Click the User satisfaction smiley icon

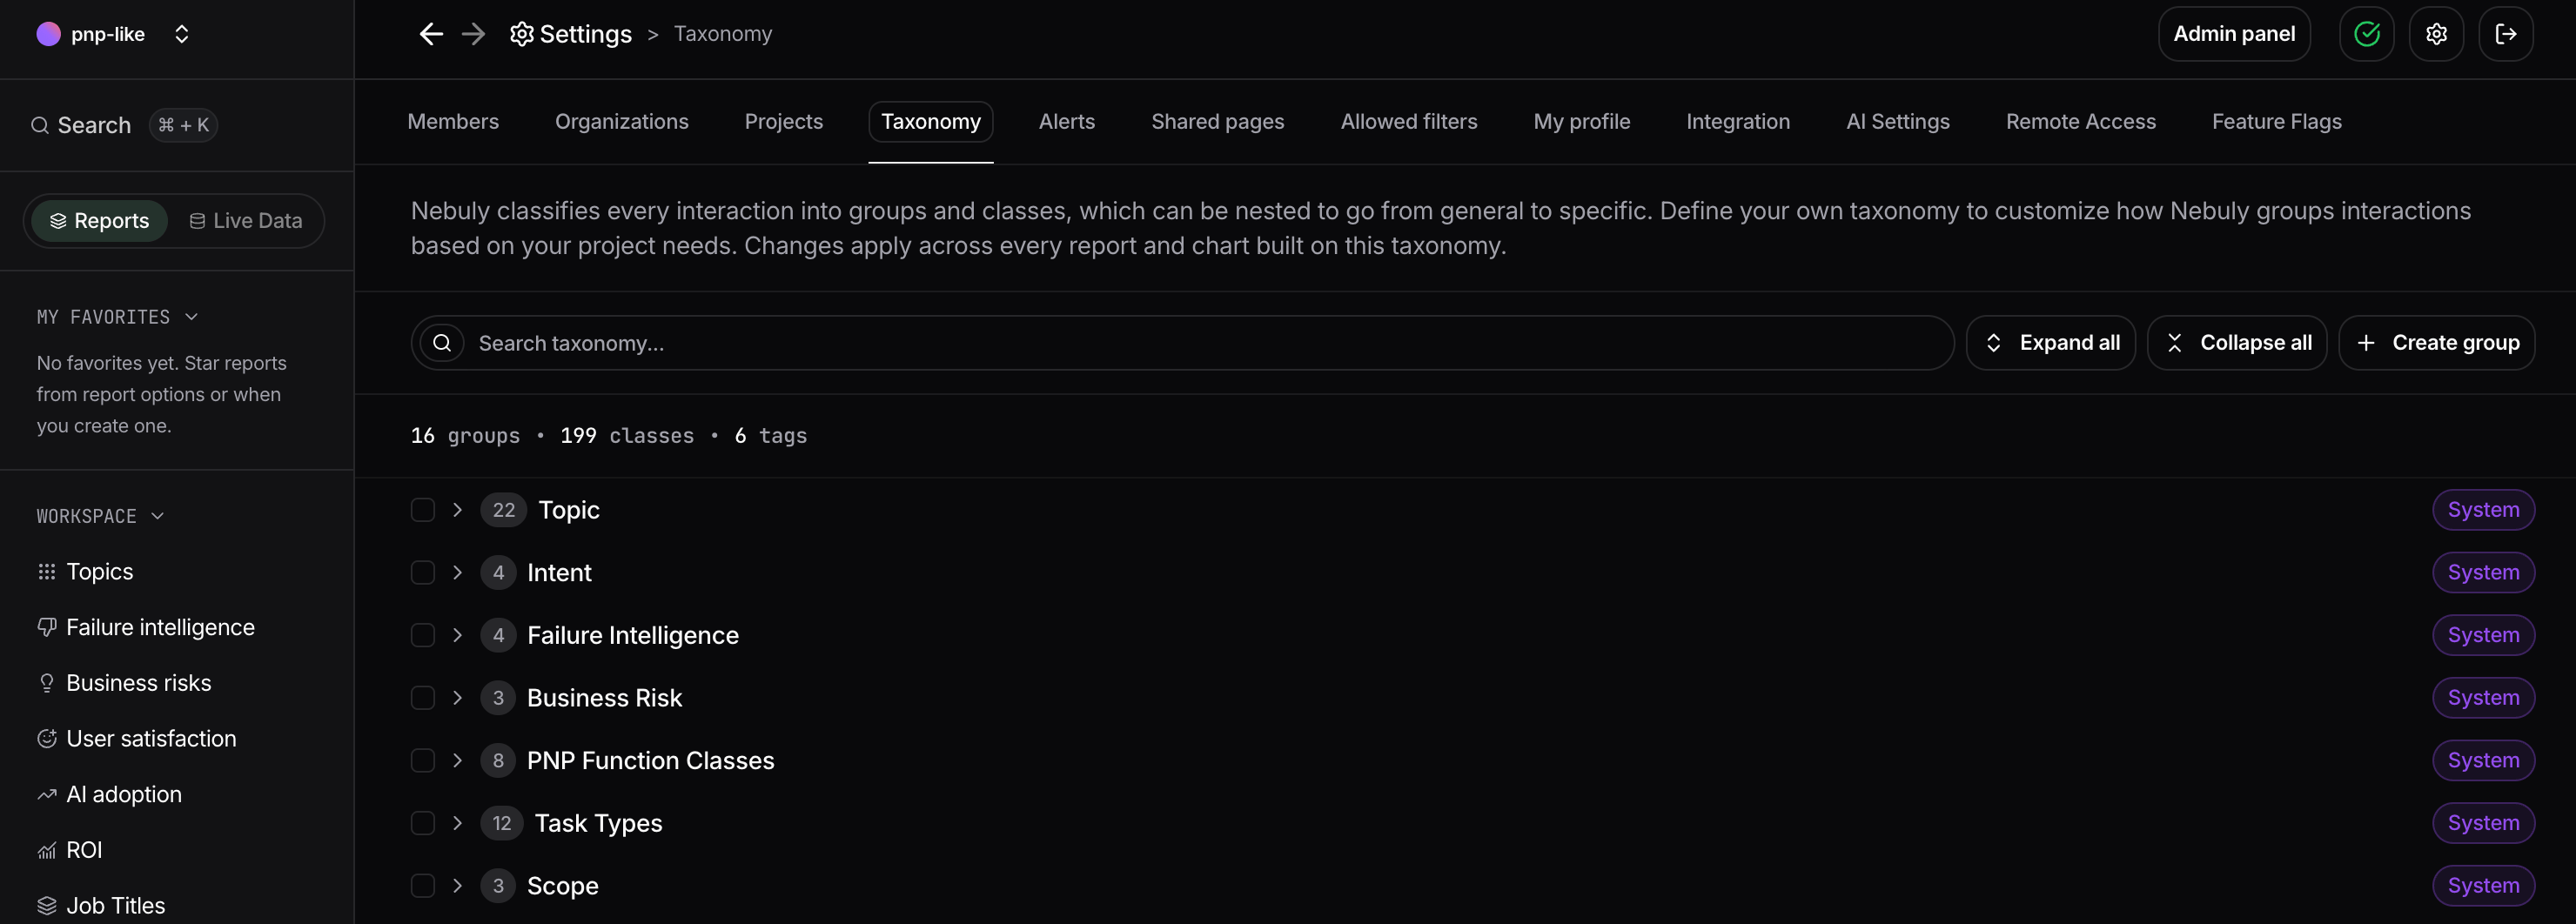(47, 738)
